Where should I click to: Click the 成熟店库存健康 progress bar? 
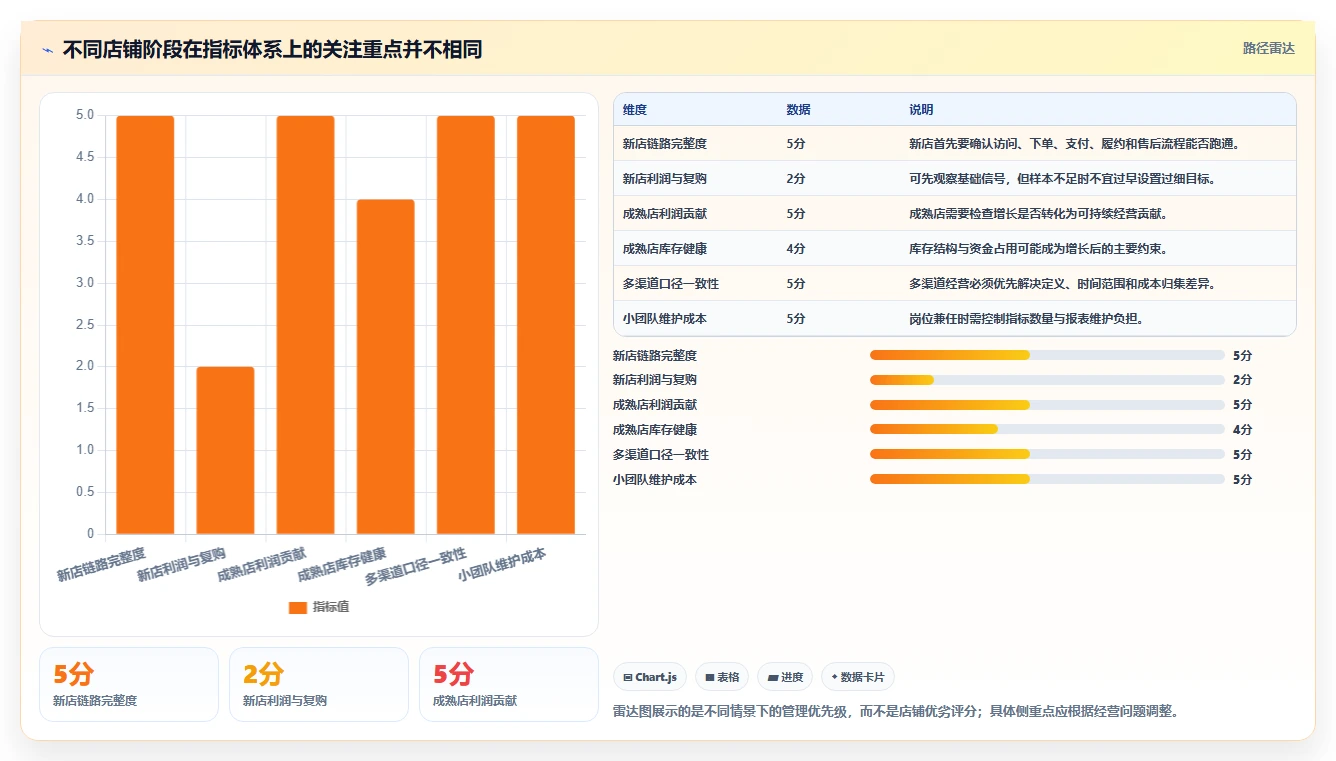click(1047, 429)
